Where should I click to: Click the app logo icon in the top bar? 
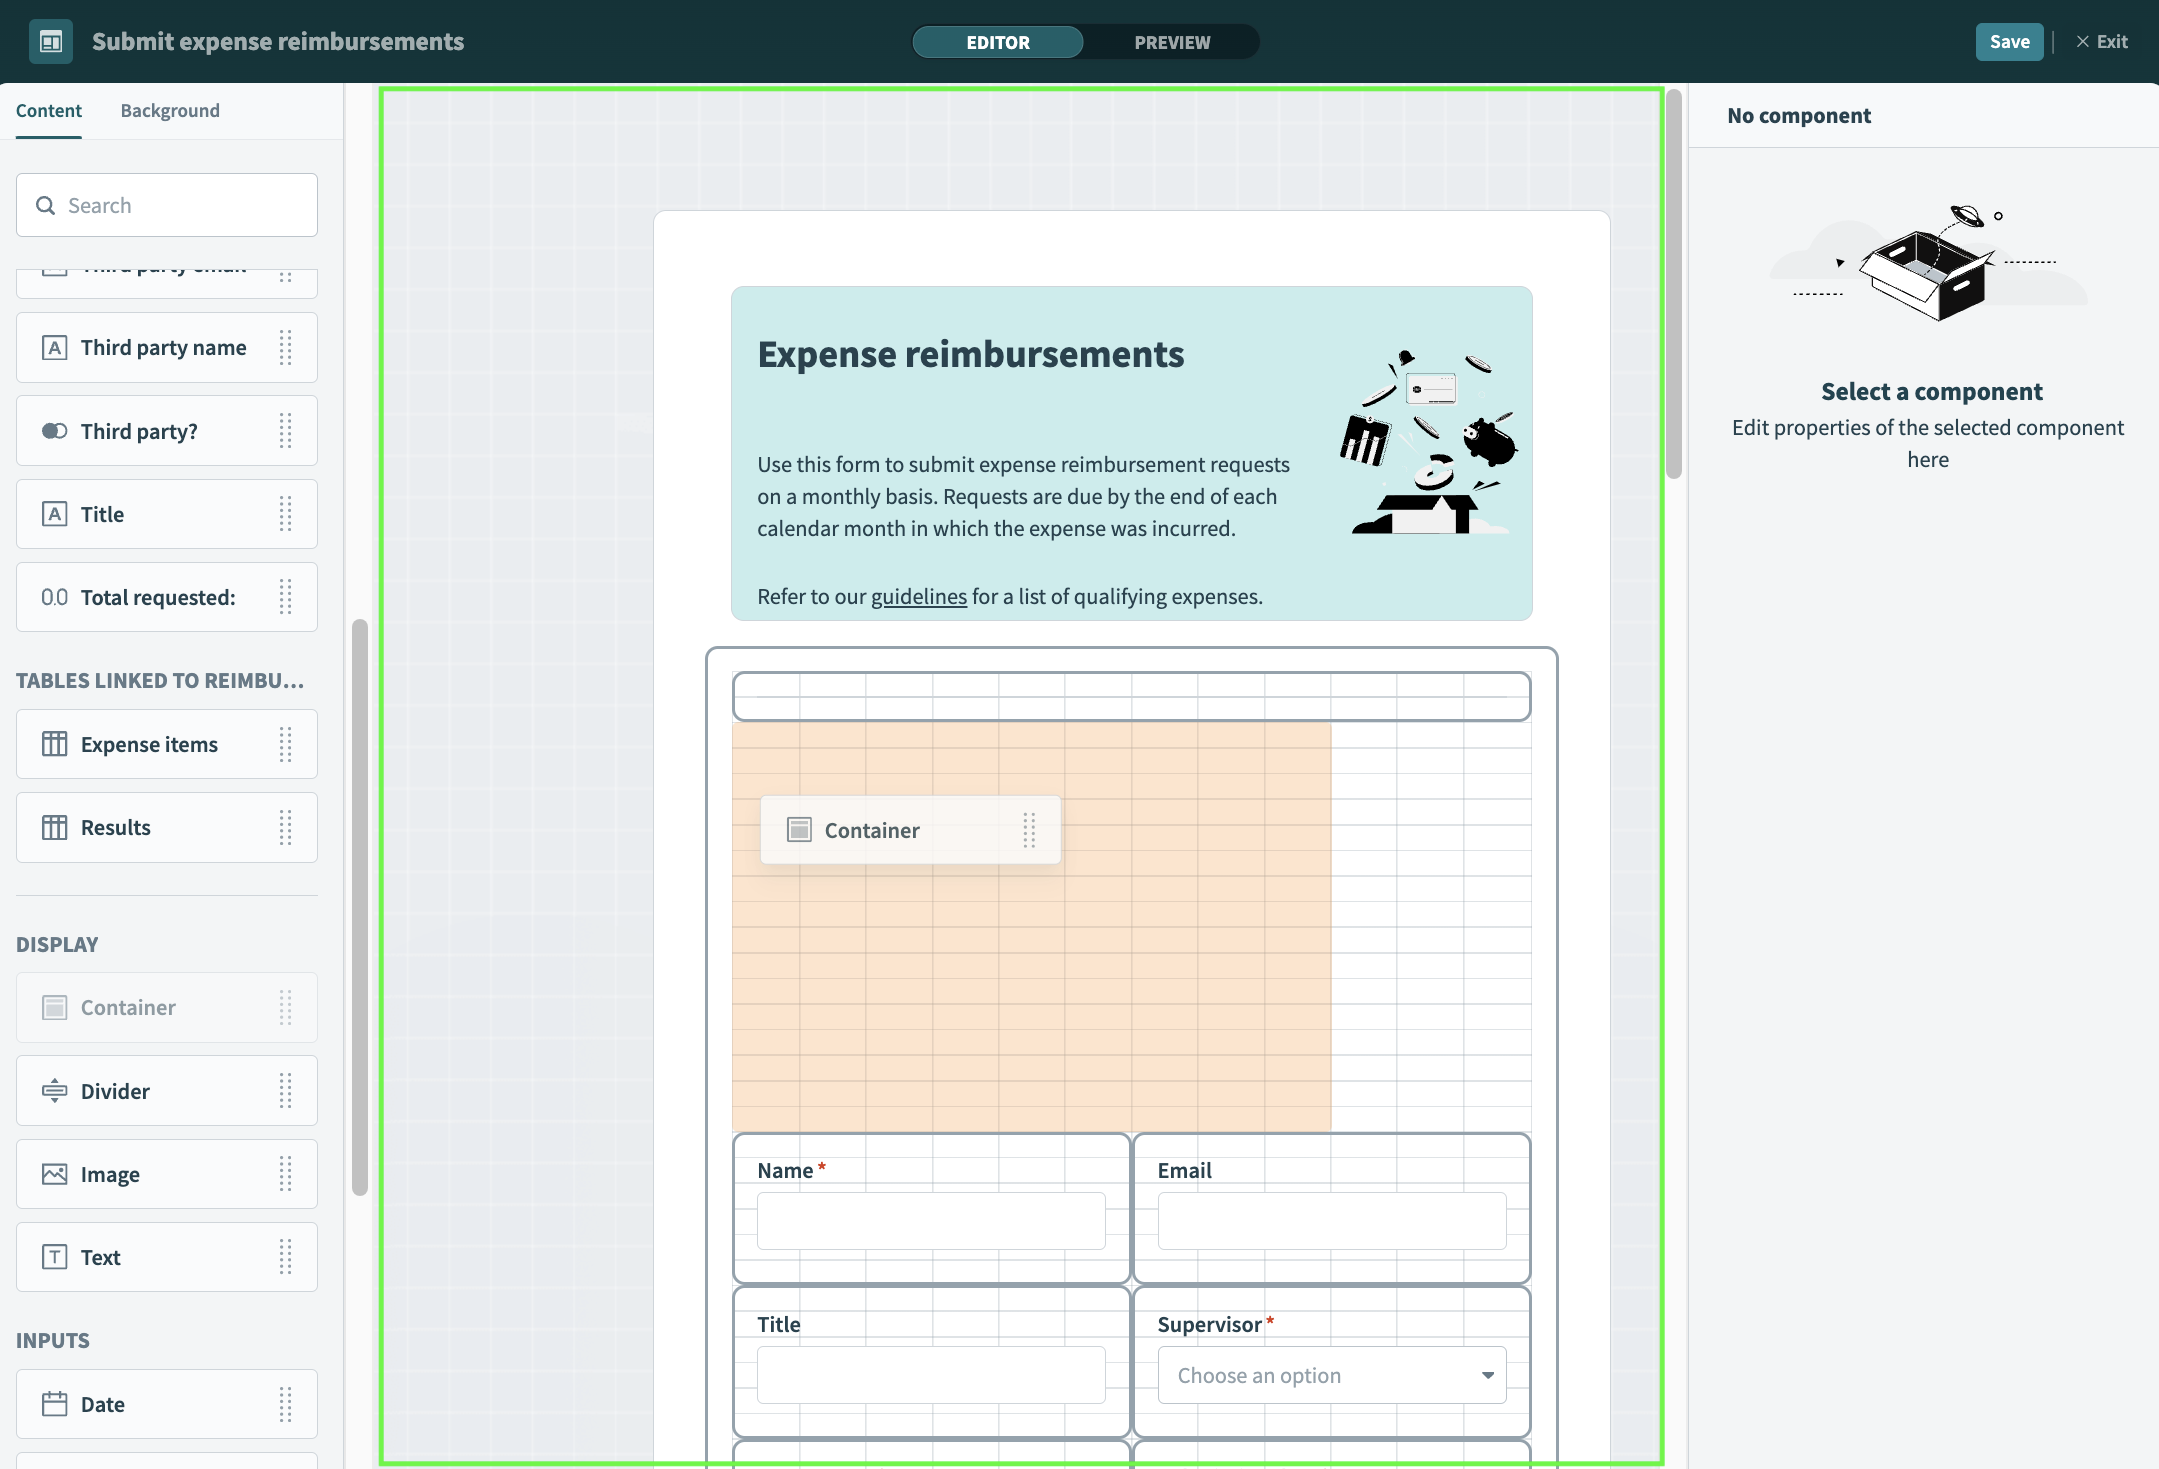click(x=50, y=41)
